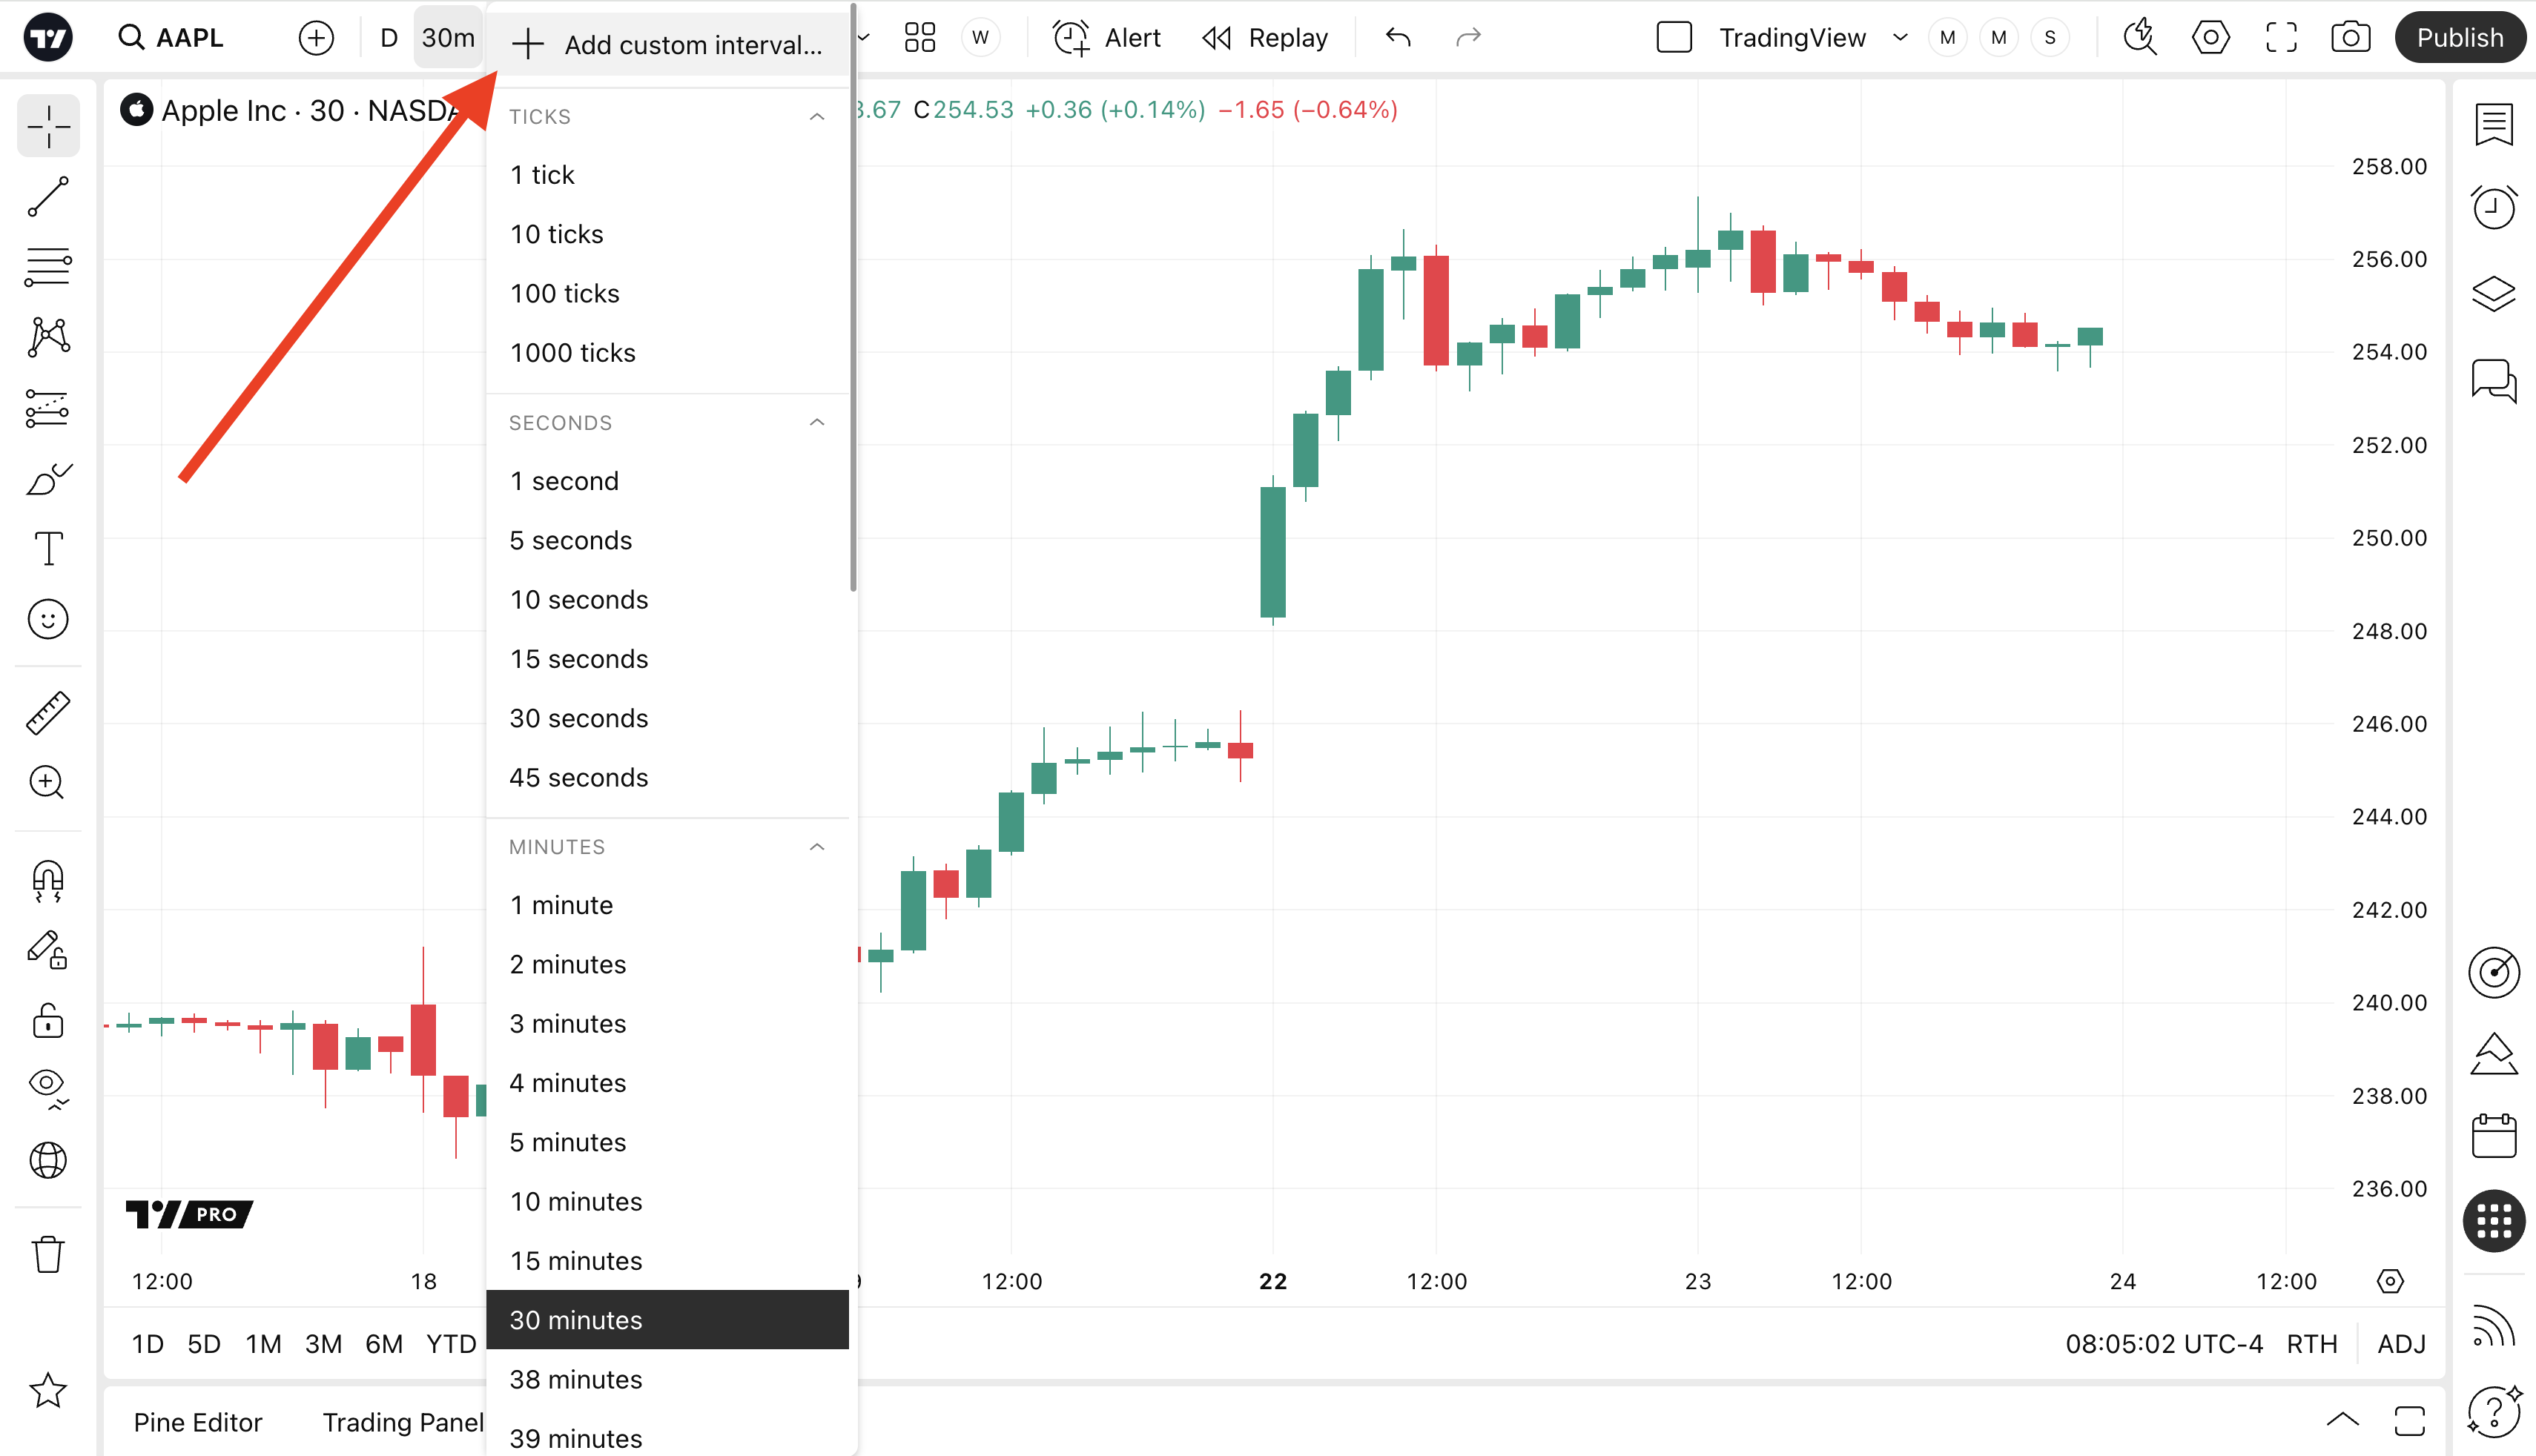The width and height of the screenshot is (2536, 1456).
Task: Click the Publish button
Action: click(2460, 38)
